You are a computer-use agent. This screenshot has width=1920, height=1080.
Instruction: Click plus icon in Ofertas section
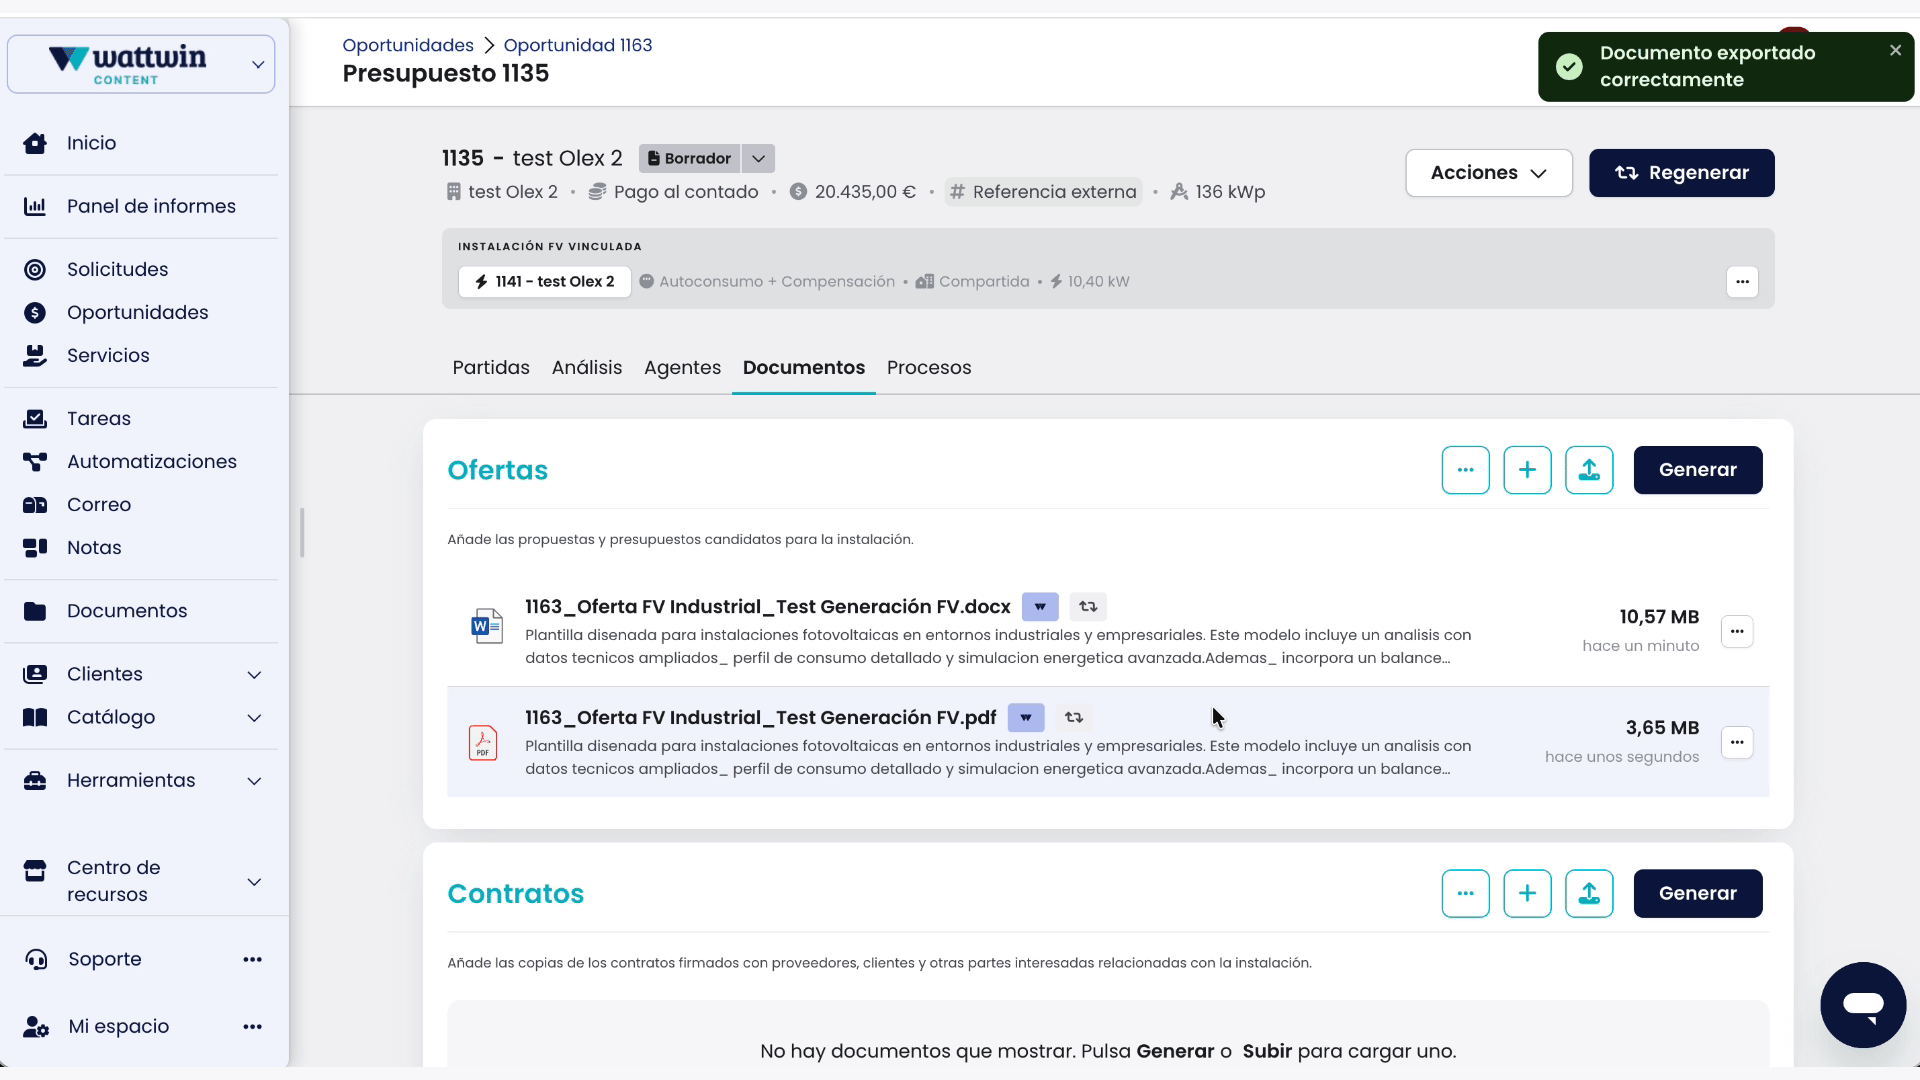pos(1527,470)
